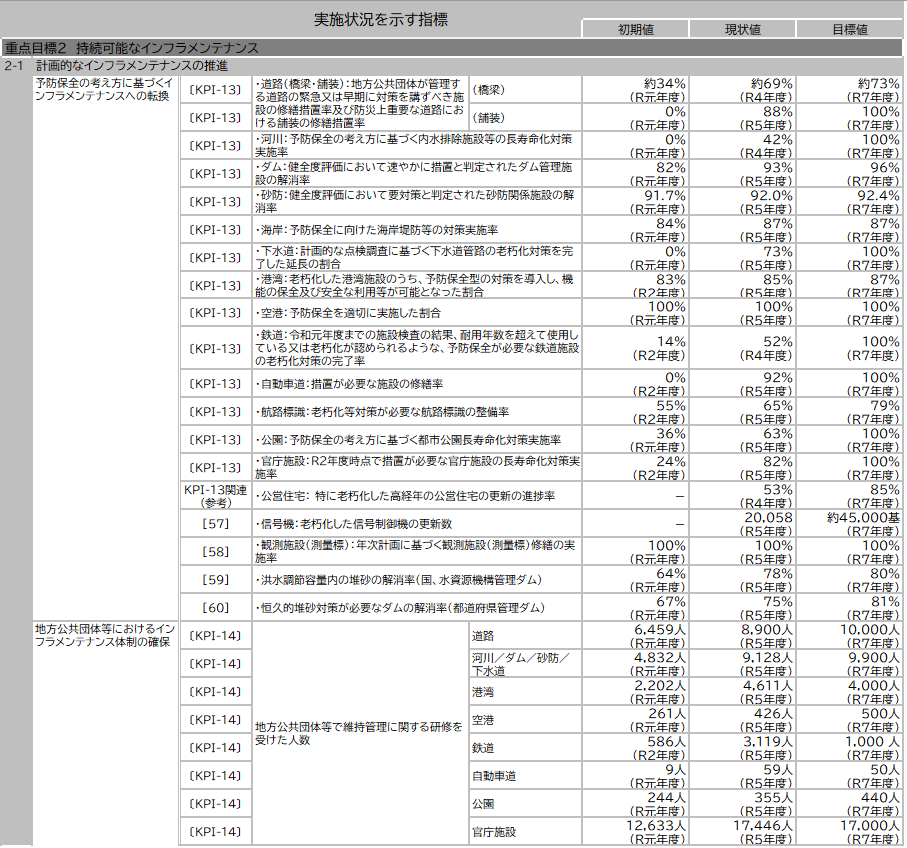907x848 pixels.
Task: Click the 85% target value for 公営住宅
Action: (849, 496)
